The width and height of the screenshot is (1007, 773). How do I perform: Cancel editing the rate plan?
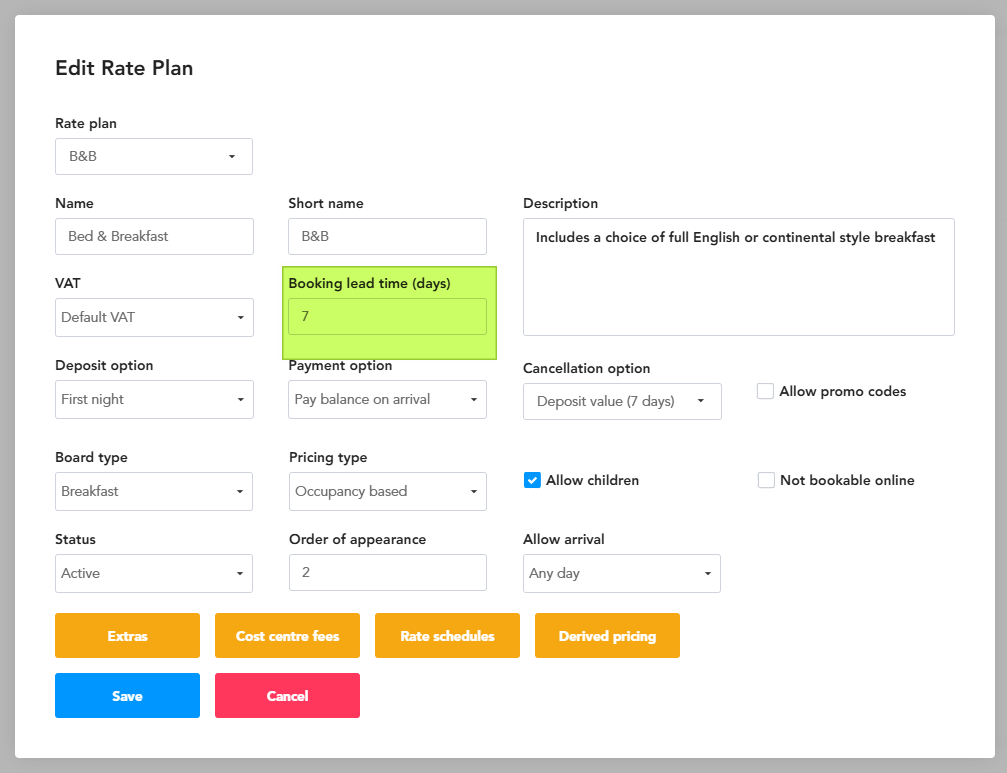point(287,695)
